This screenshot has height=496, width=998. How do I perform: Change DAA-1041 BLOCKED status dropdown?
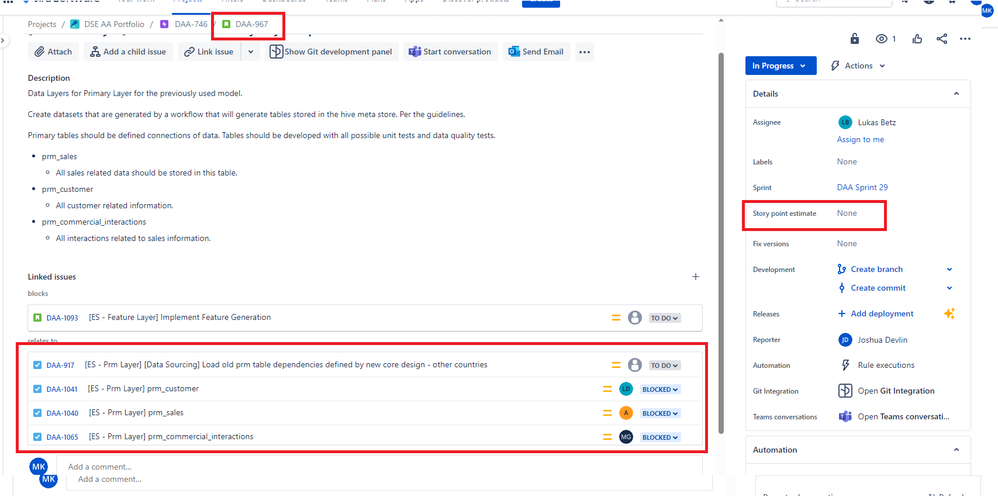(660, 389)
